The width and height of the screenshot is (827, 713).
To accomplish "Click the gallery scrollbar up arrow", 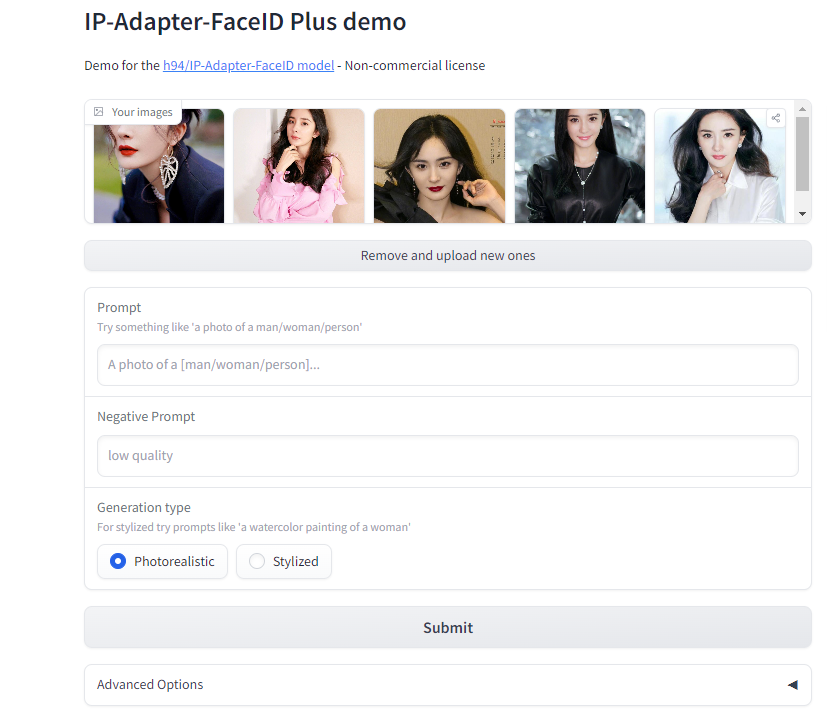I will [x=802, y=109].
